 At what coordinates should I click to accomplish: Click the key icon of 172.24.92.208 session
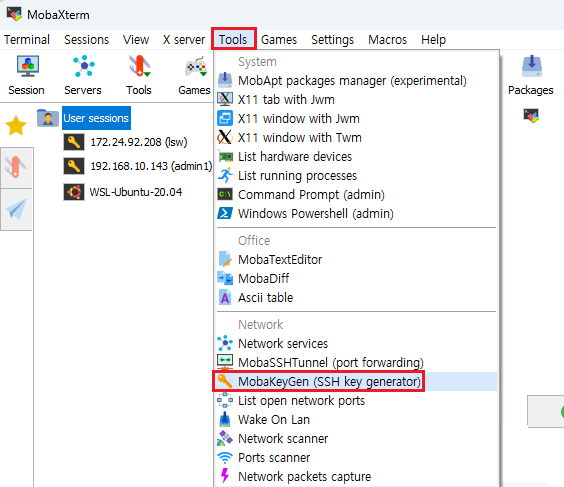click(x=74, y=142)
